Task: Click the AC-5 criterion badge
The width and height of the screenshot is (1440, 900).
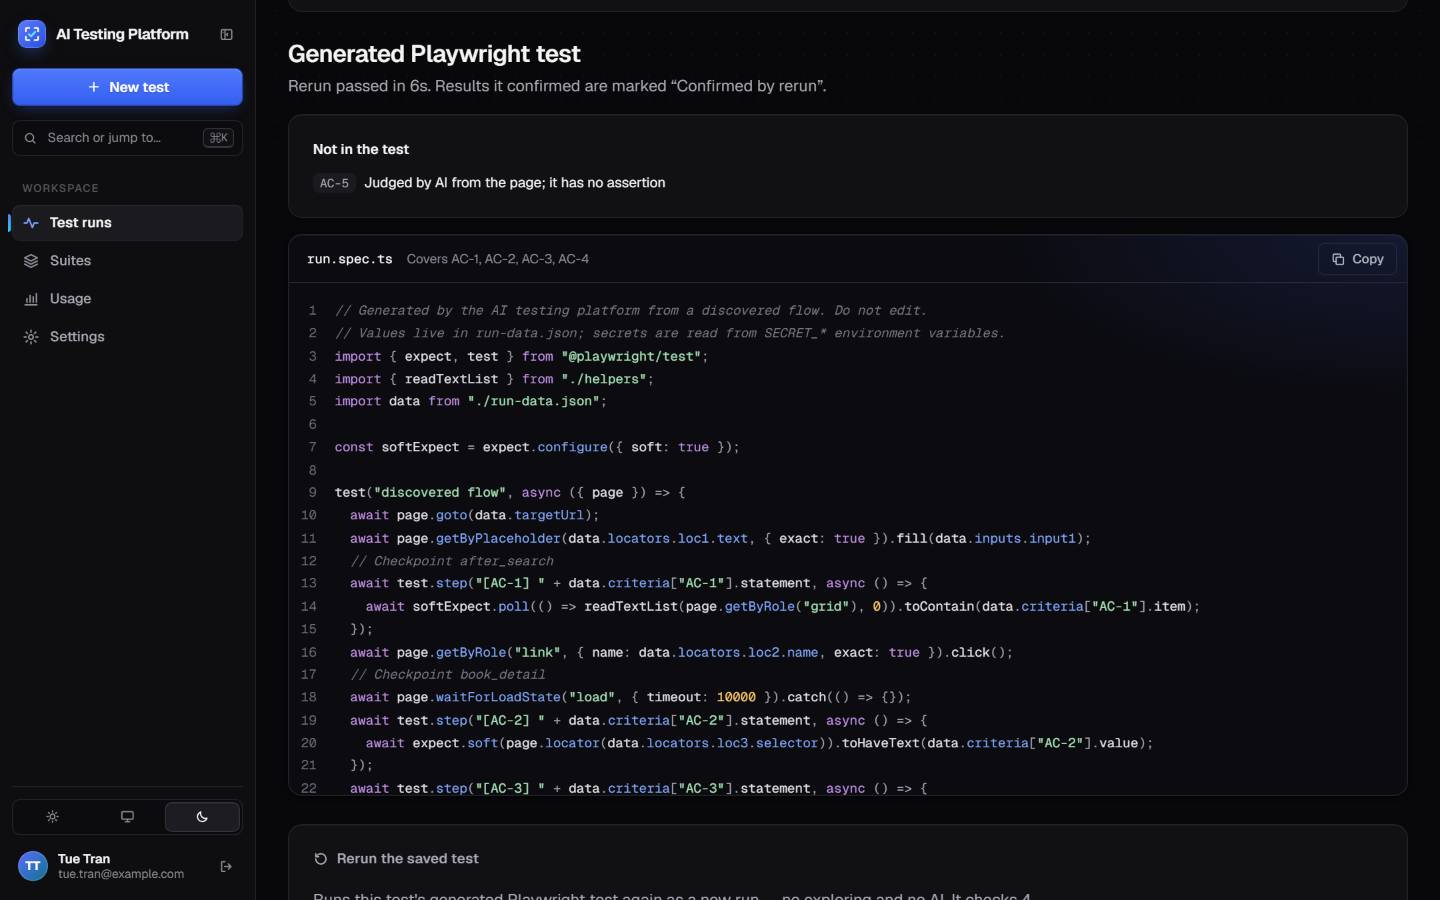Action: point(334,183)
